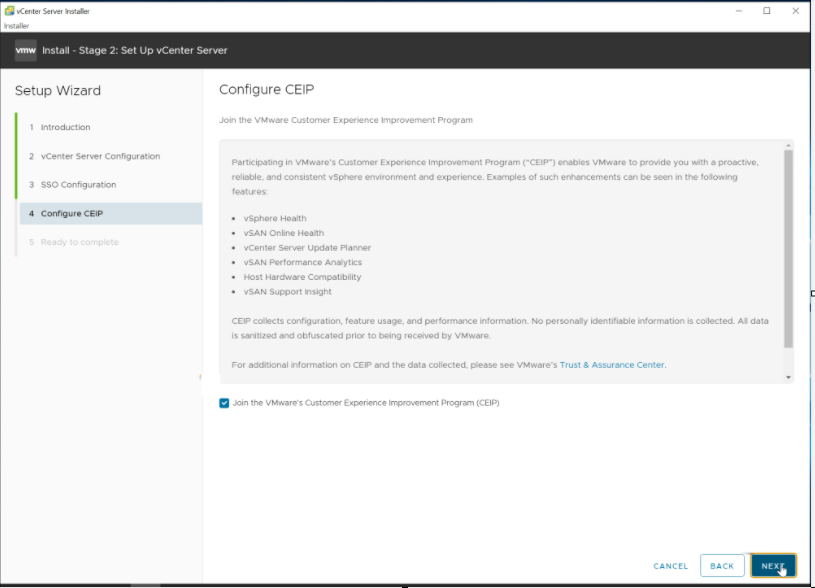Jump to SSO Configuration step

[78, 185]
